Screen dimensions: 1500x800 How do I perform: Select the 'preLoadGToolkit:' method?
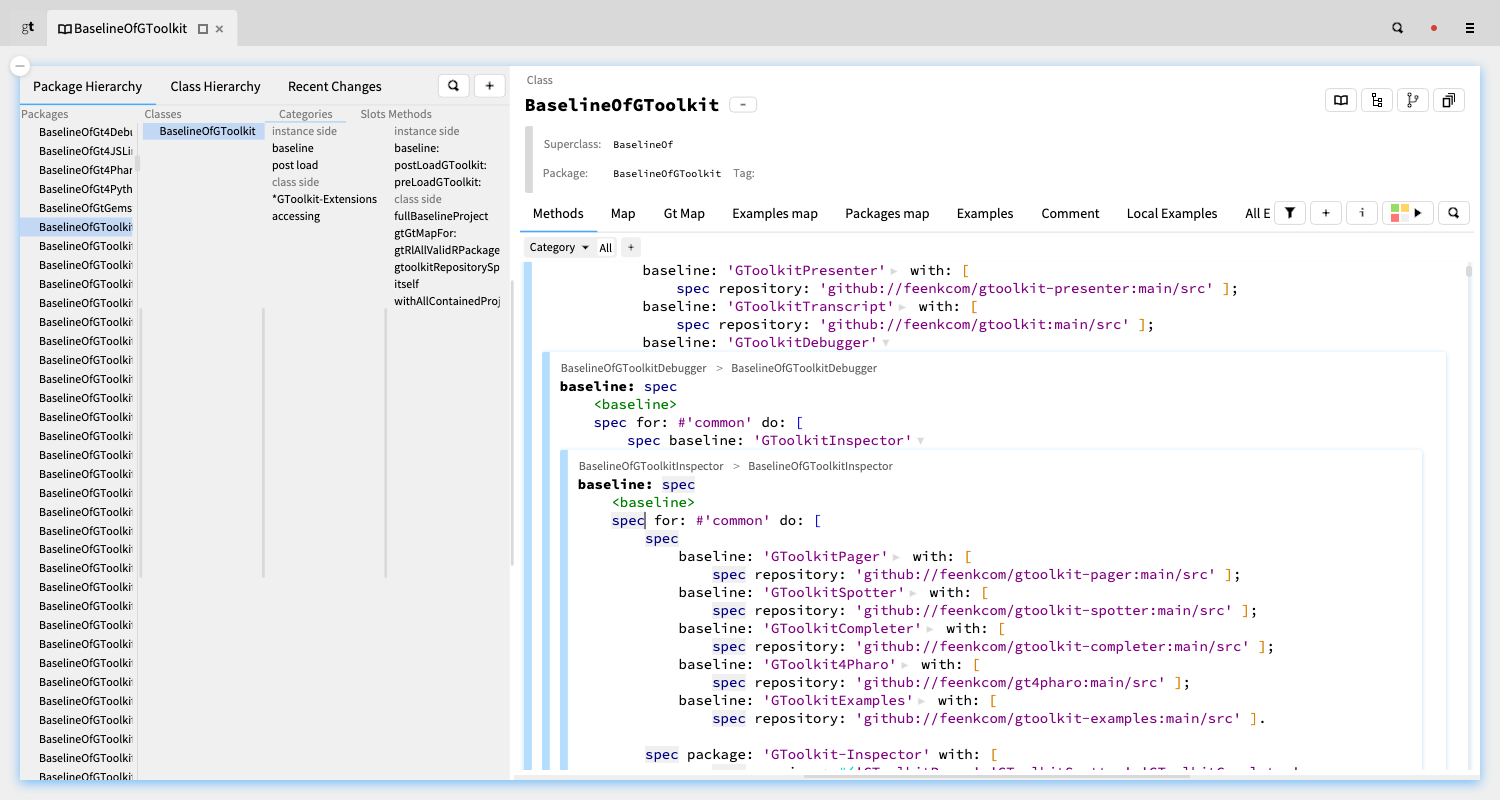(438, 182)
